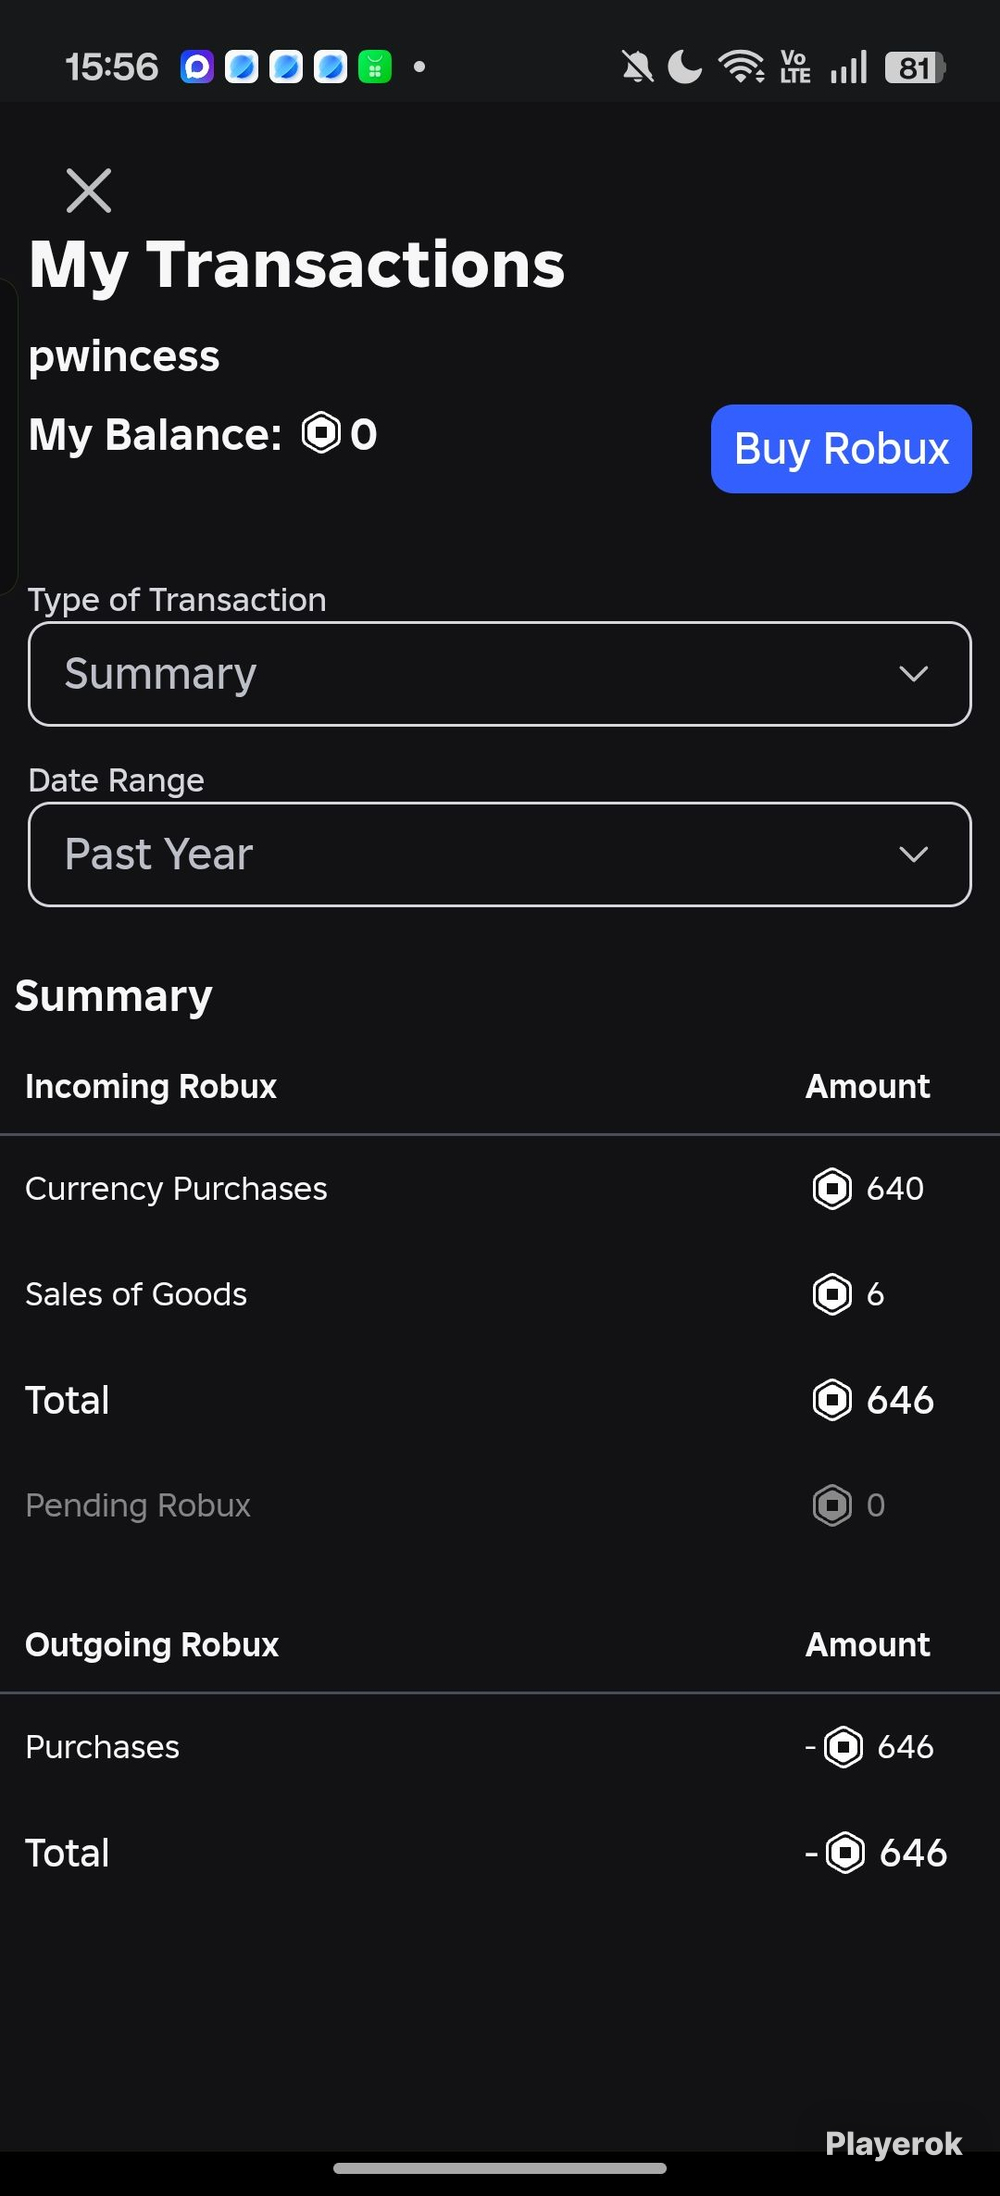
Task: Select the outgoing Purchases row
Action: pos(500,1747)
